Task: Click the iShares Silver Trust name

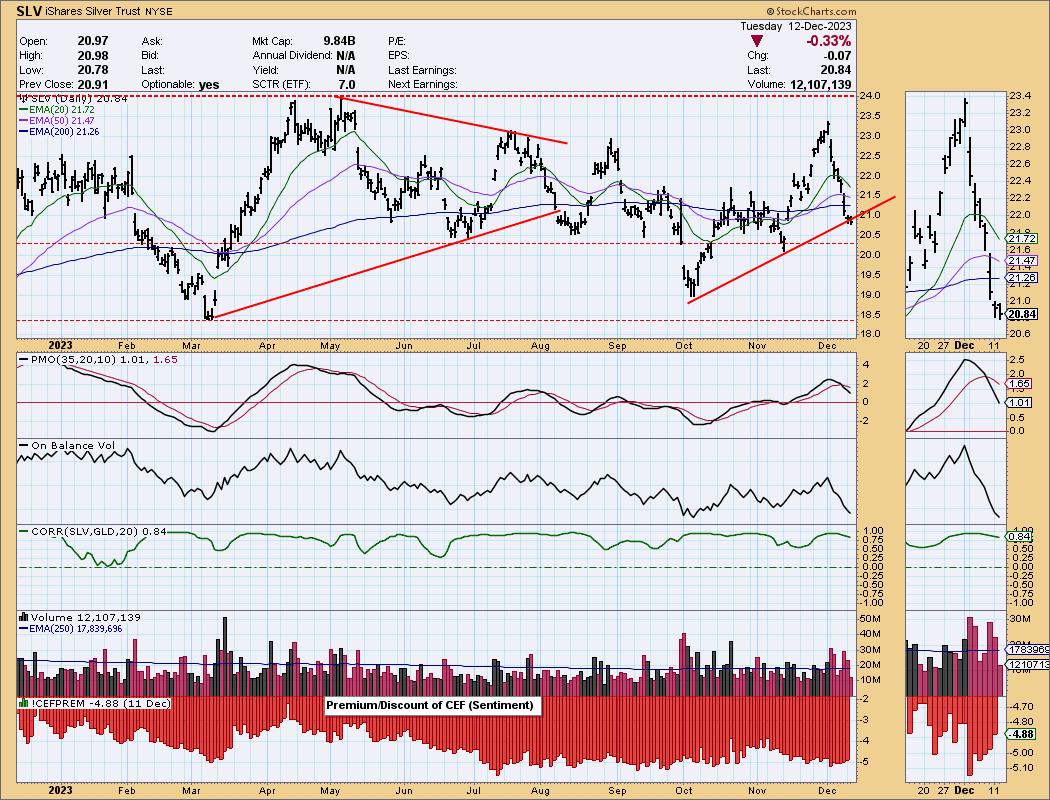Action: pyautogui.click(x=93, y=11)
